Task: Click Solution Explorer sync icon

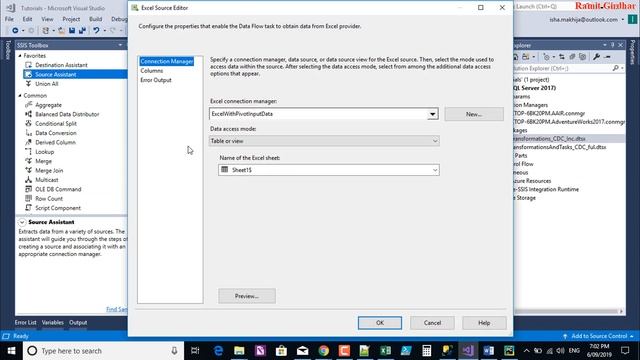Action: pos(562,57)
